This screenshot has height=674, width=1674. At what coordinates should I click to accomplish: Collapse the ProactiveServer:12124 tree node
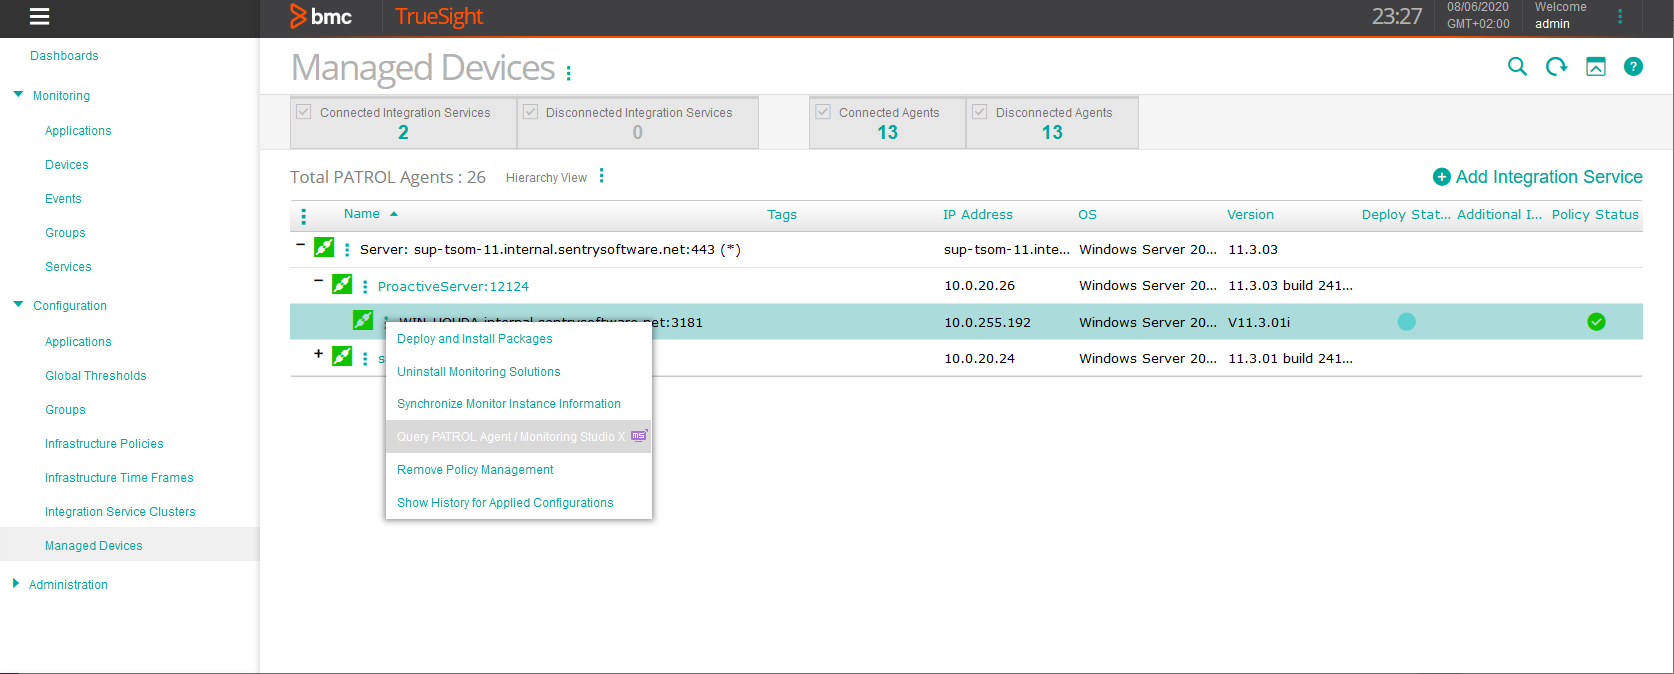(318, 281)
